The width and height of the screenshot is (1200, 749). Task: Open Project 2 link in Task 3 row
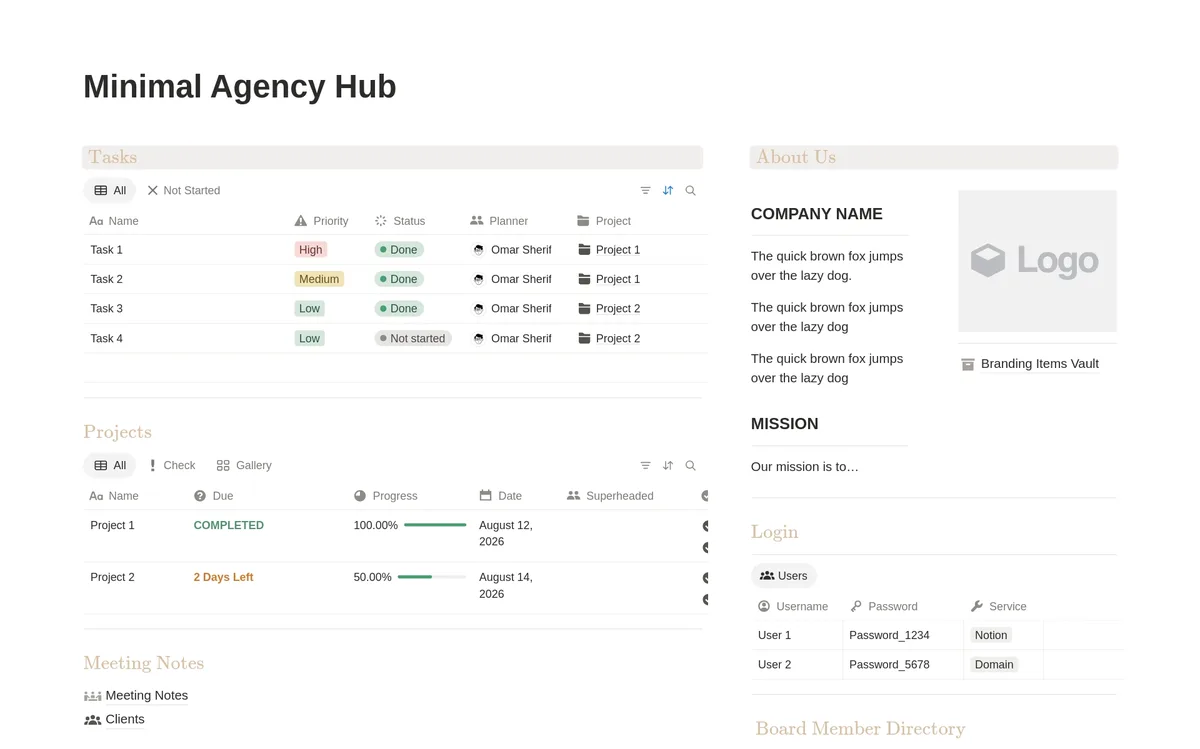coord(618,309)
